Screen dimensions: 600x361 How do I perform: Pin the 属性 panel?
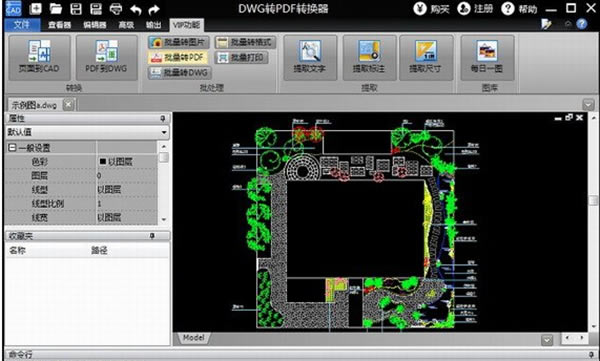[x=163, y=118]
